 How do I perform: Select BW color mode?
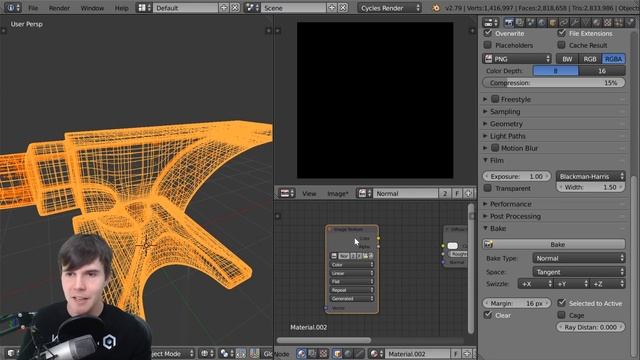tap(567, 59)
